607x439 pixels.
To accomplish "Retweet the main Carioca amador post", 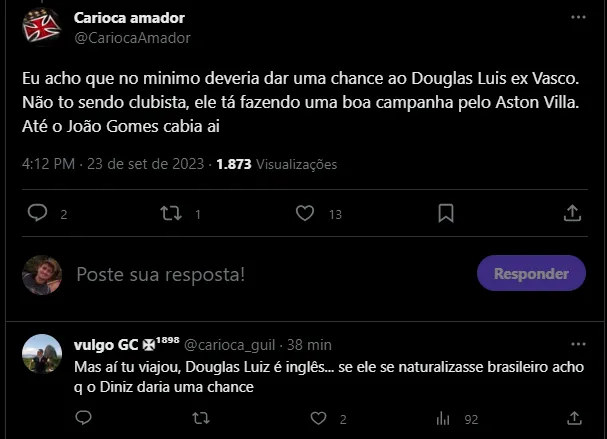I will (171, 213).
